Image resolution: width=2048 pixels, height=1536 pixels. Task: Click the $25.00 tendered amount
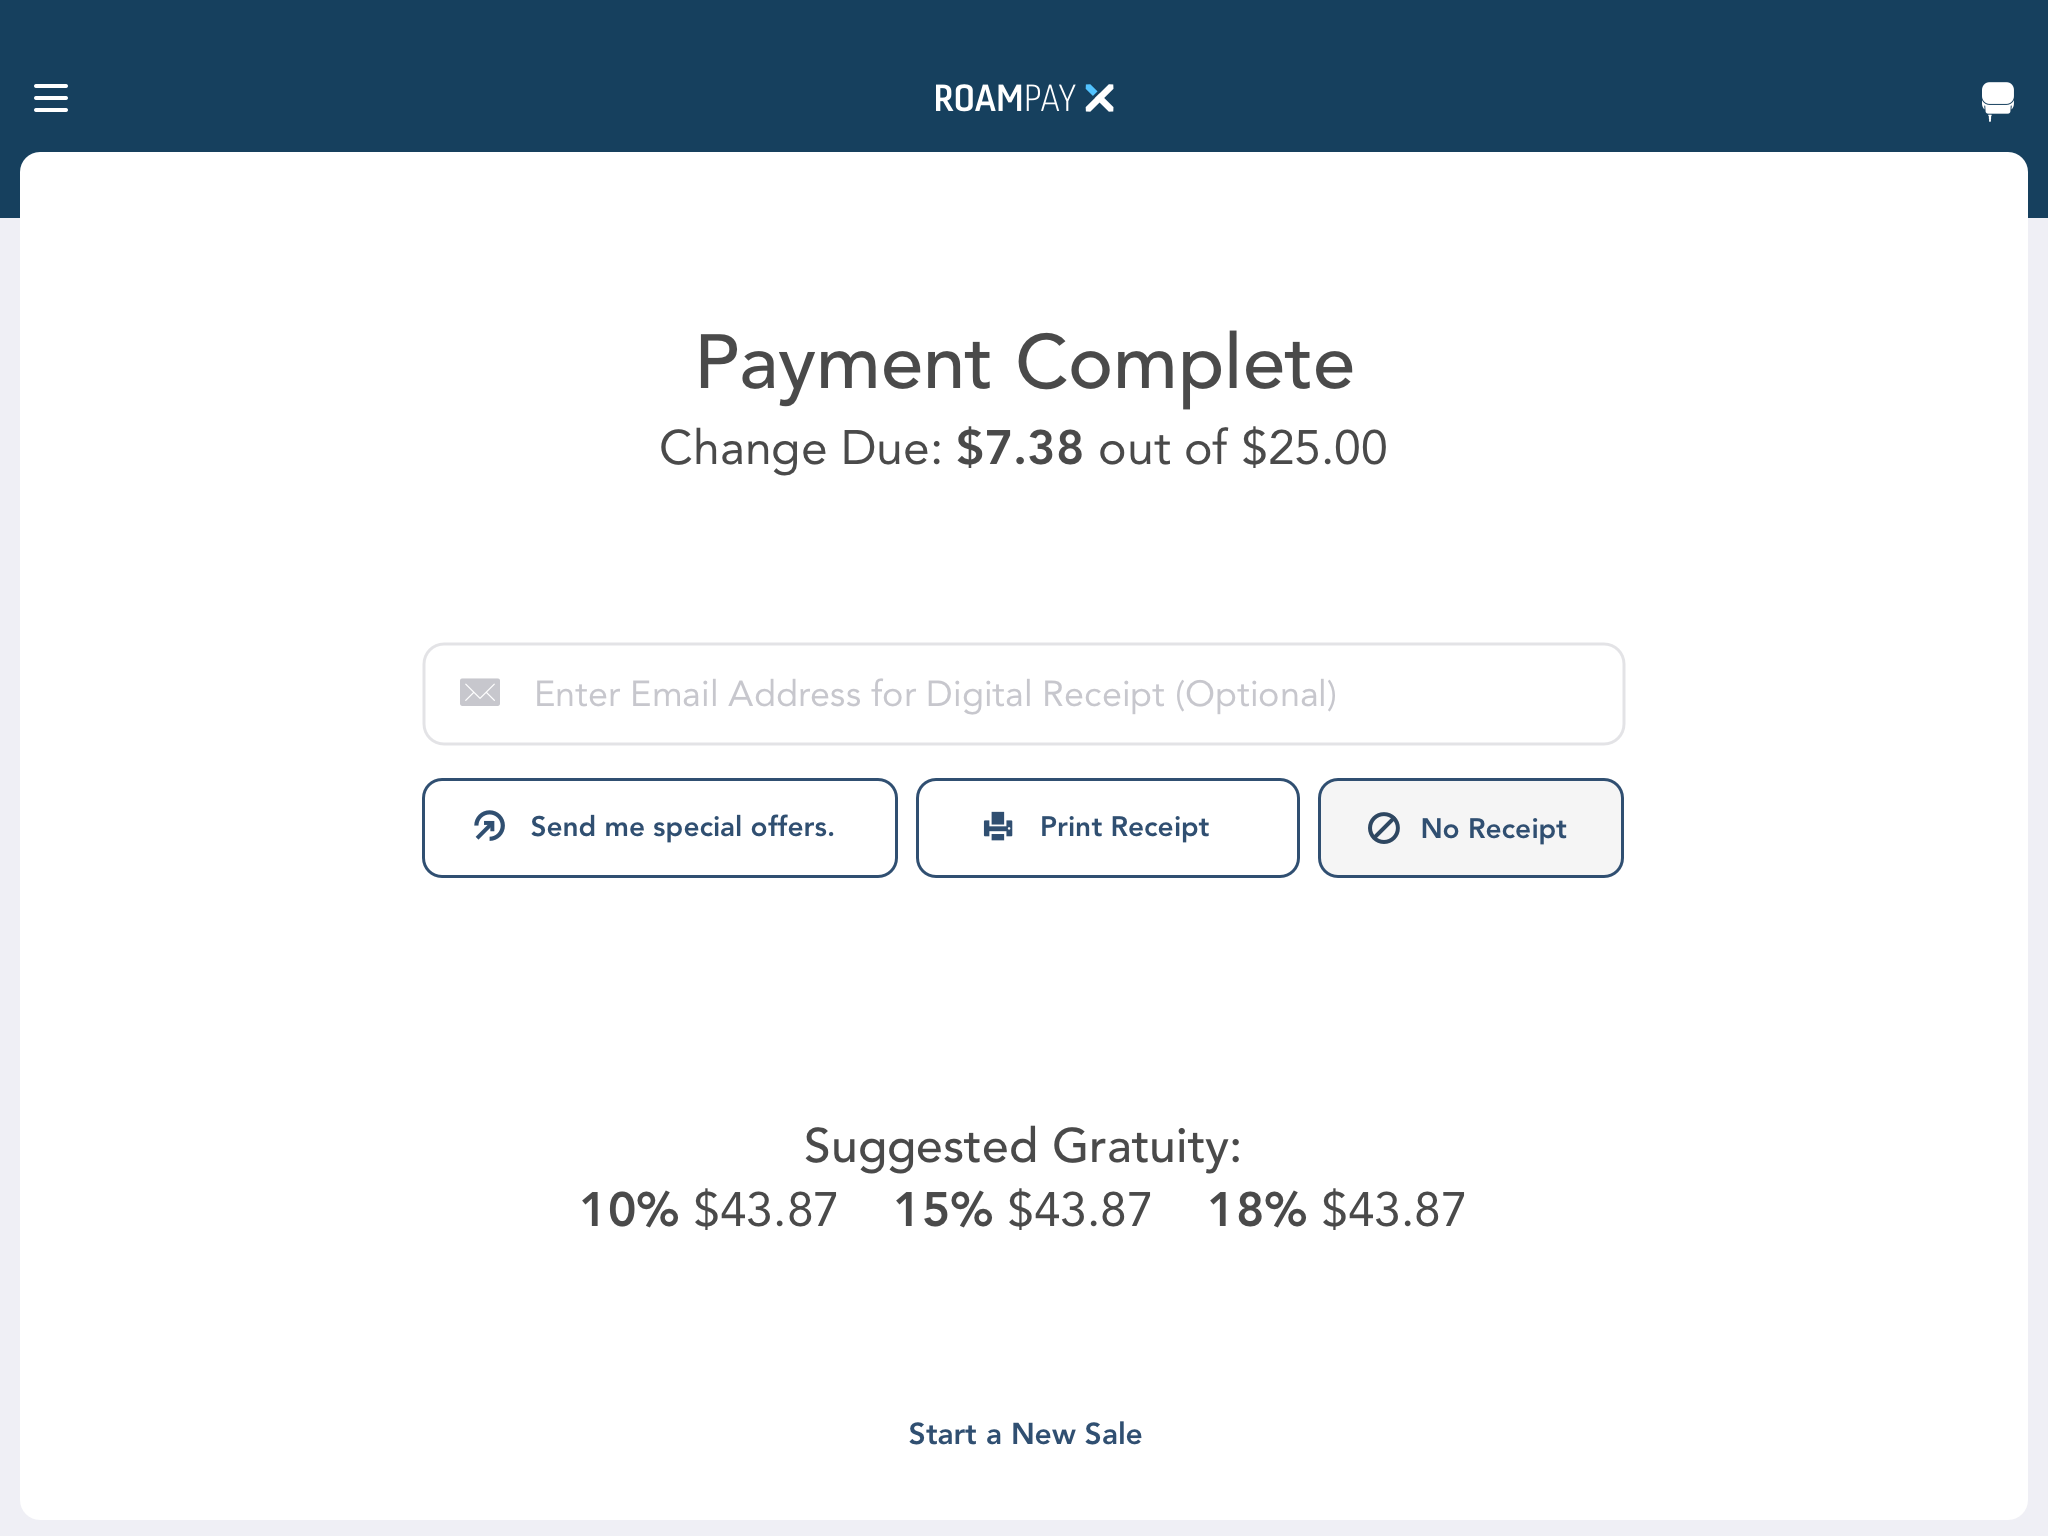click(1314, 448)
